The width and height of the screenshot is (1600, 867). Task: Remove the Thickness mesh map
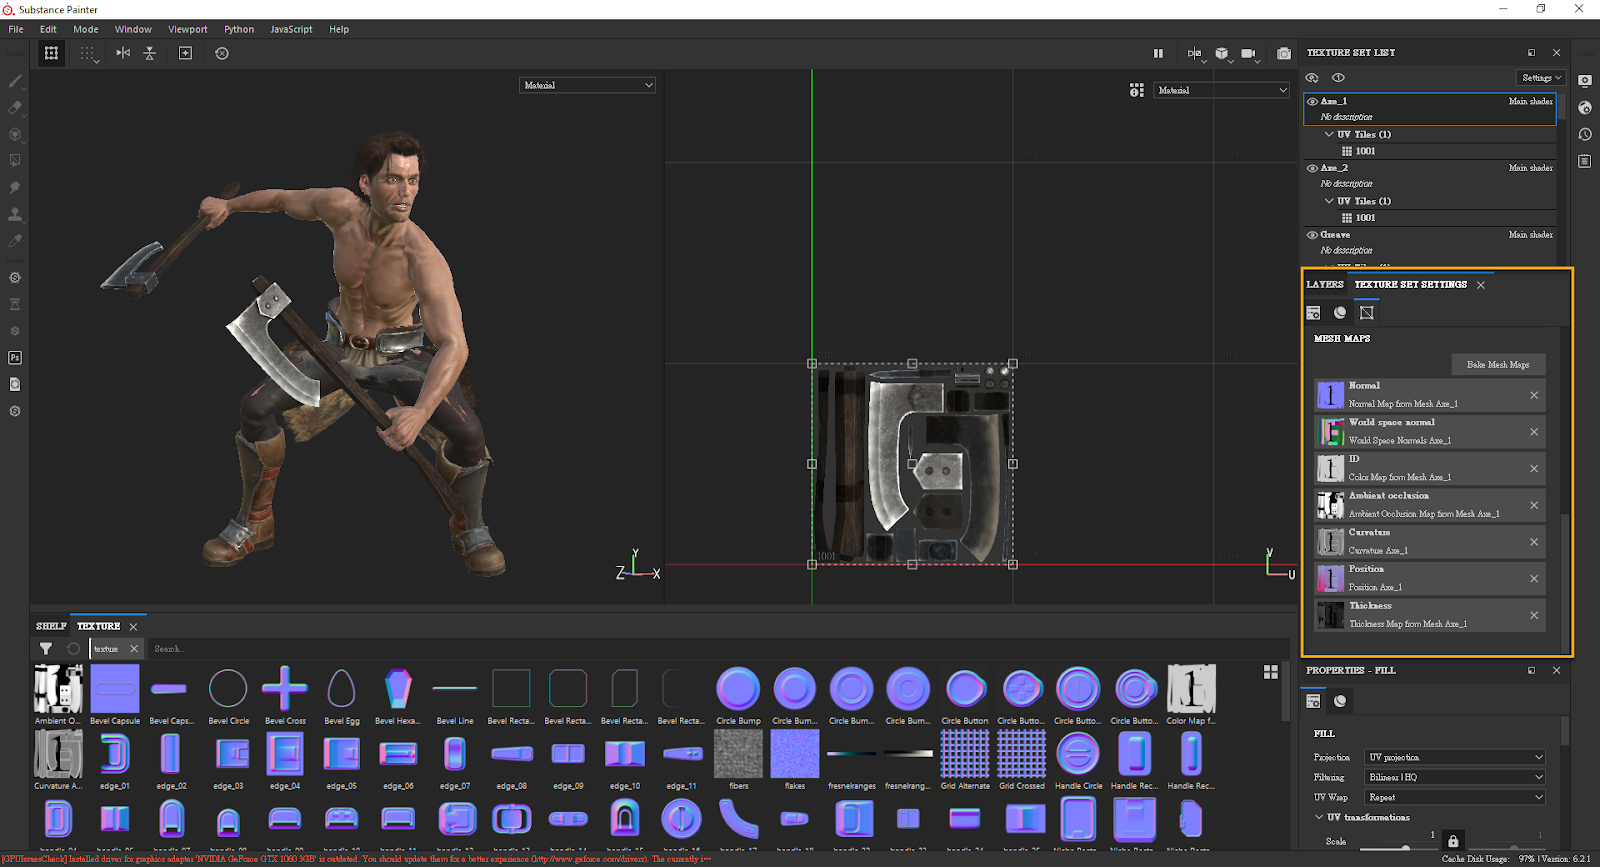tap(1534, 615)
